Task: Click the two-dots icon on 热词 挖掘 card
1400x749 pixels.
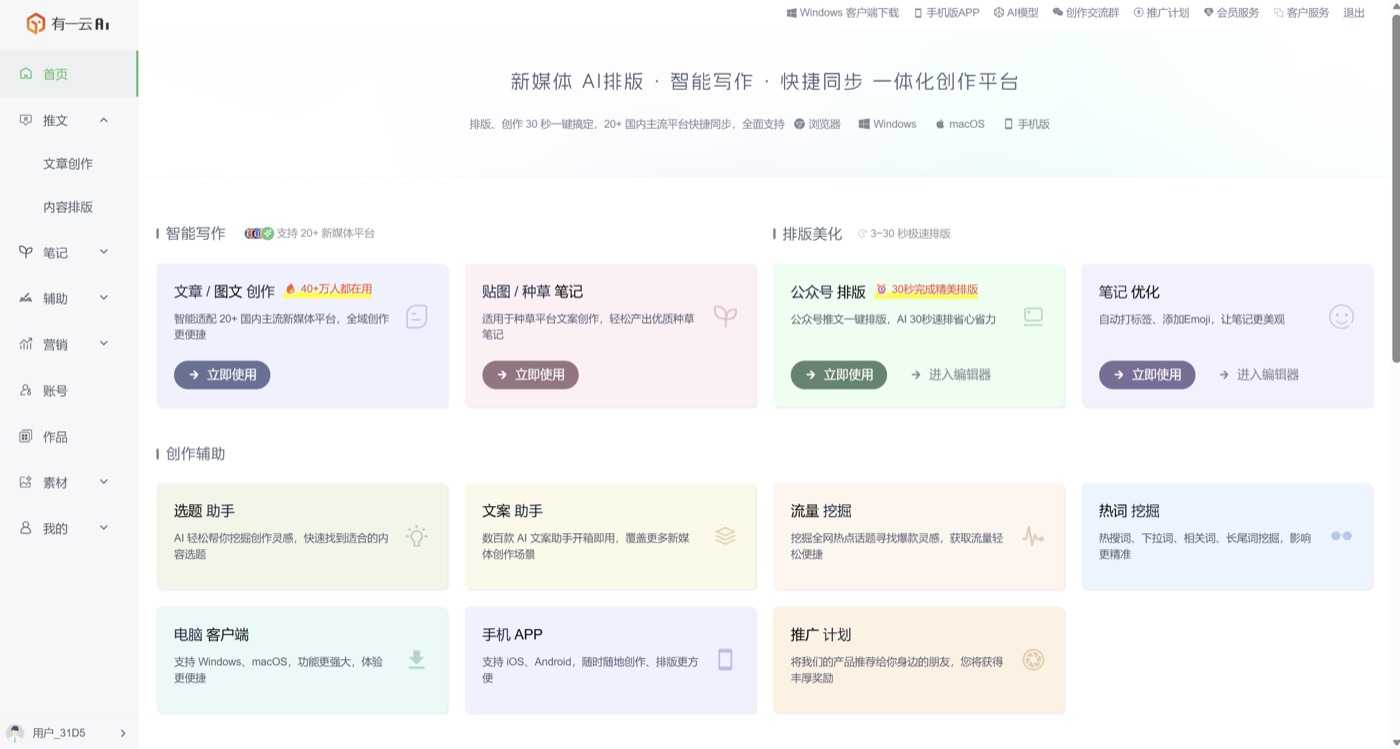Action: 1341,536
